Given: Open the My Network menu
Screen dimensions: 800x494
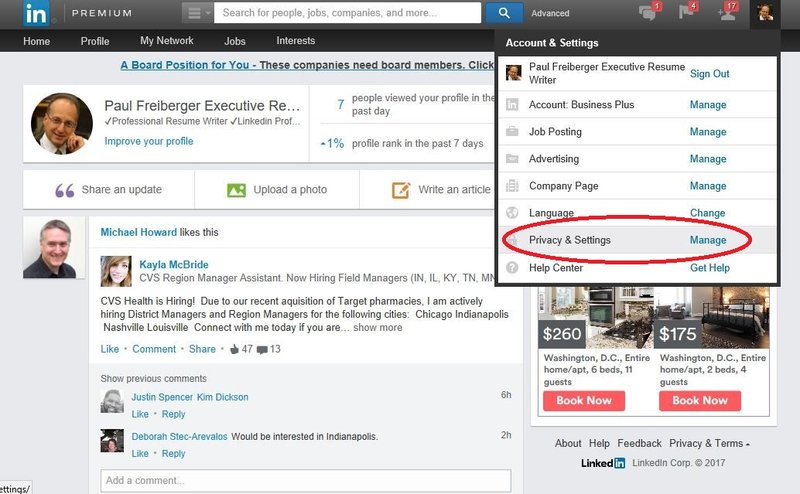Looking at the screenshot, I should 167,41.
